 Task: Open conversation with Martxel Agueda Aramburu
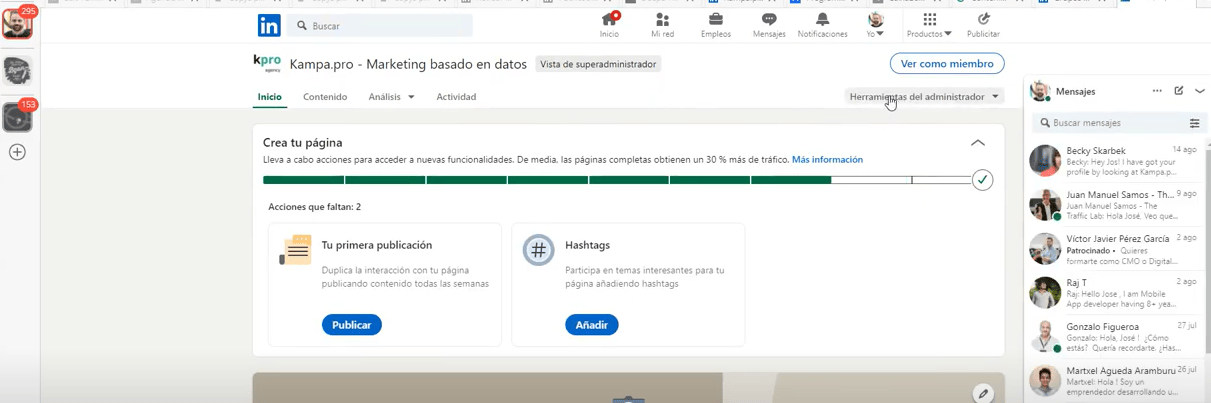coord(1115,381)
